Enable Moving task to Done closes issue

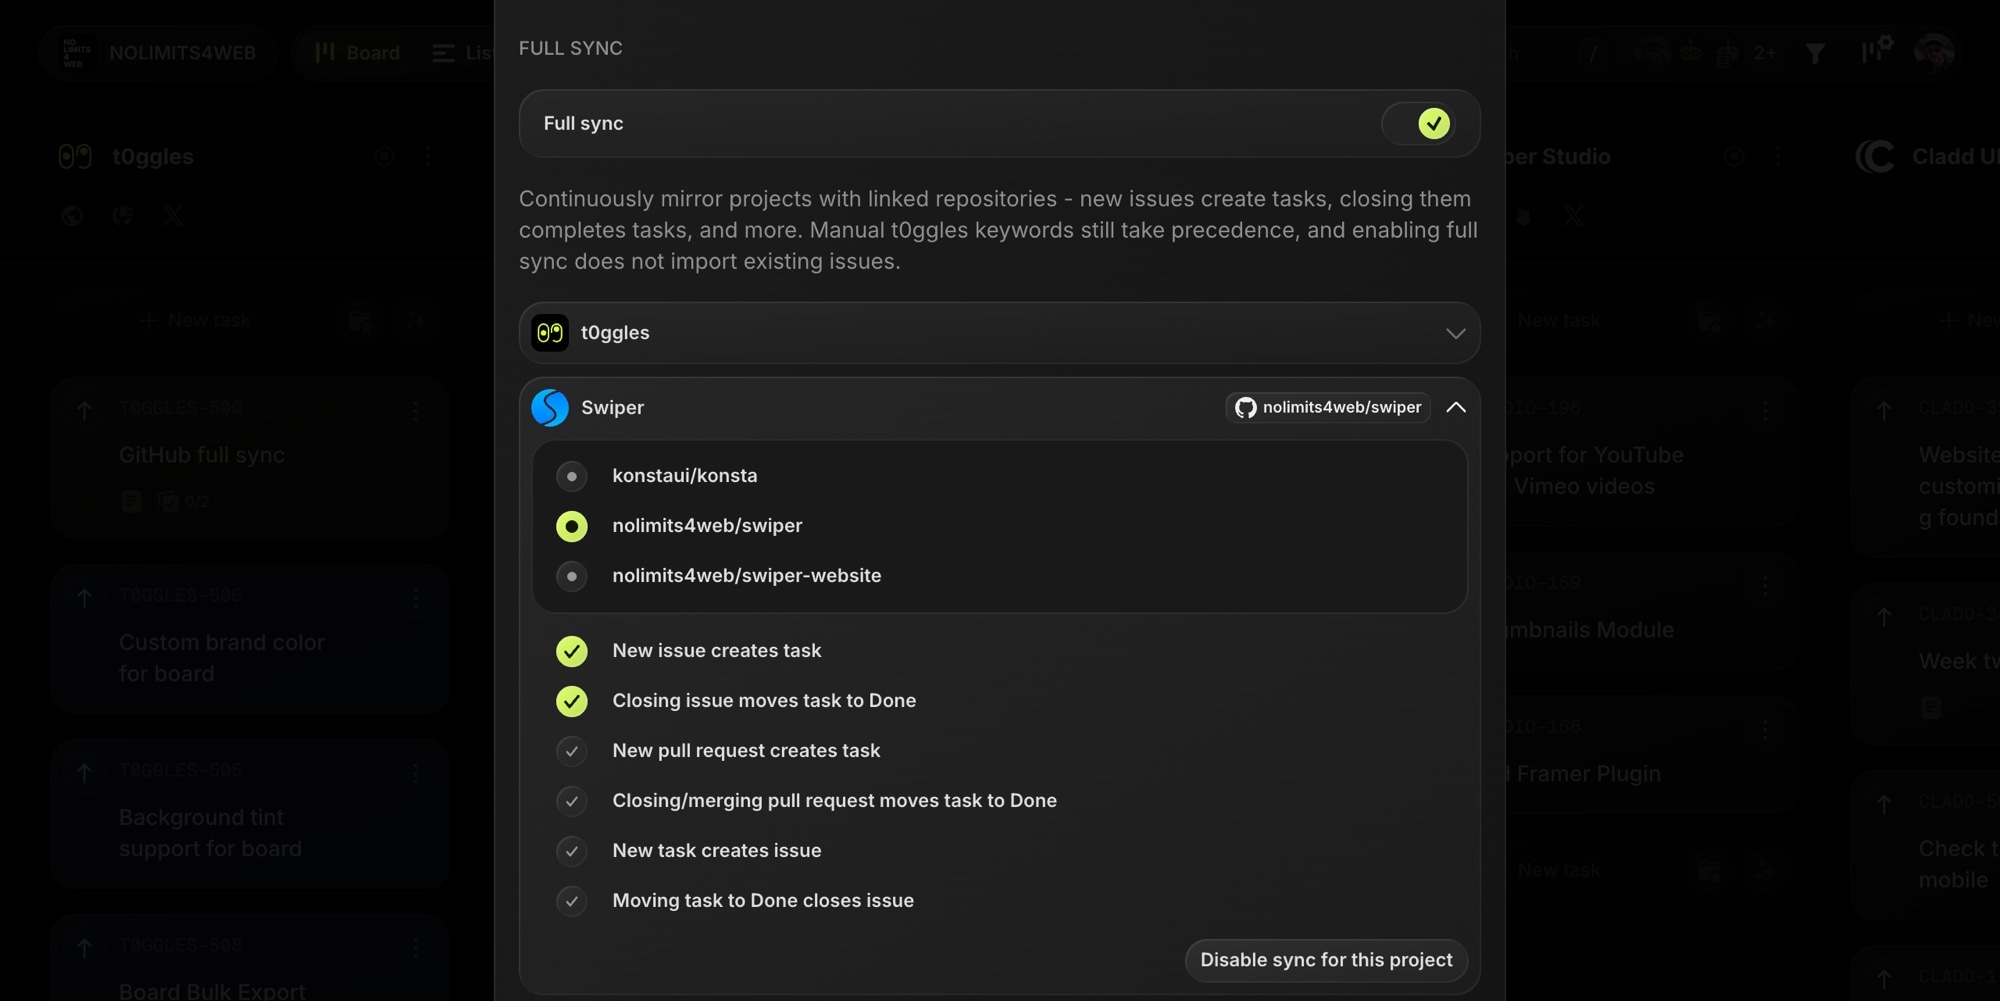(571, 901)
